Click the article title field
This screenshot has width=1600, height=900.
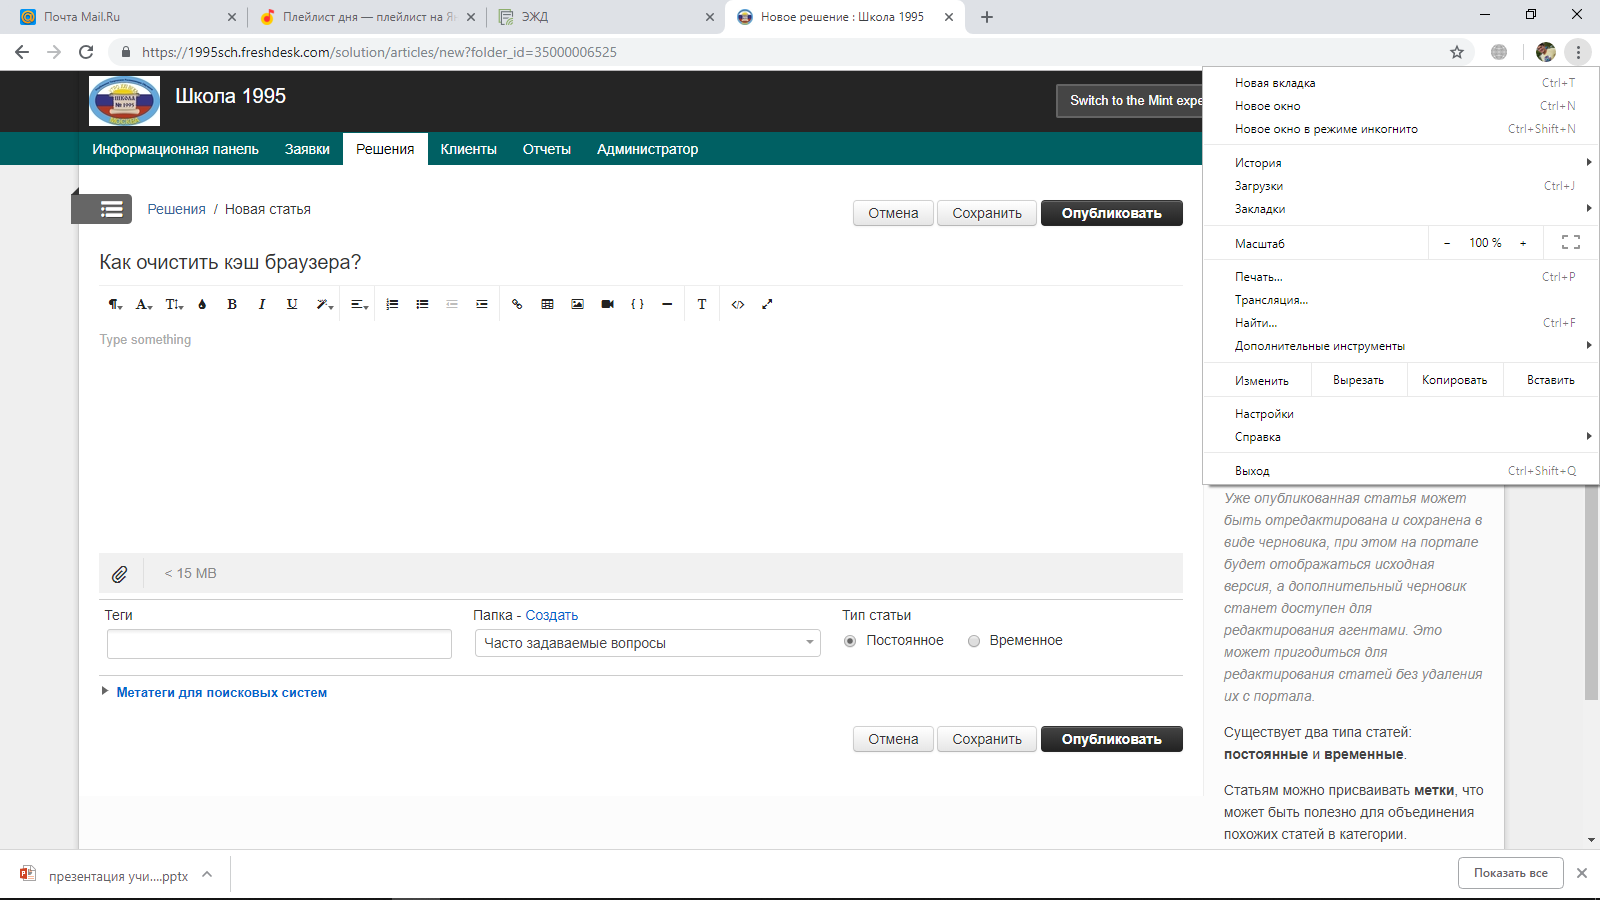pos(640,262)
